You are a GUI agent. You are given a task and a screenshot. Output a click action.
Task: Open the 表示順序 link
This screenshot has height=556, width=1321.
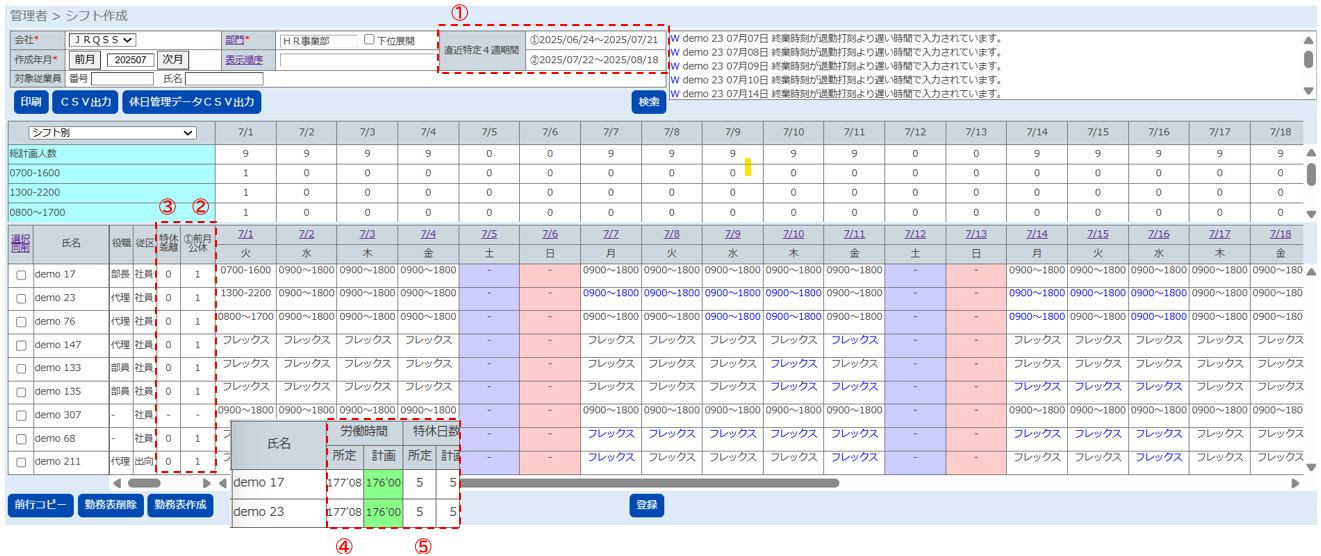pyautogui.click(x=243, y=59)
